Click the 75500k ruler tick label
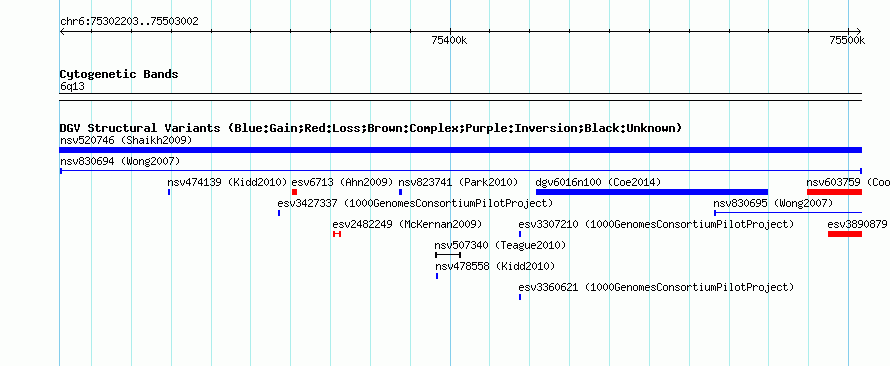Image resolution: width=890 pixels, height=366 pixels. pyautogui.click(x=847, y=40)
